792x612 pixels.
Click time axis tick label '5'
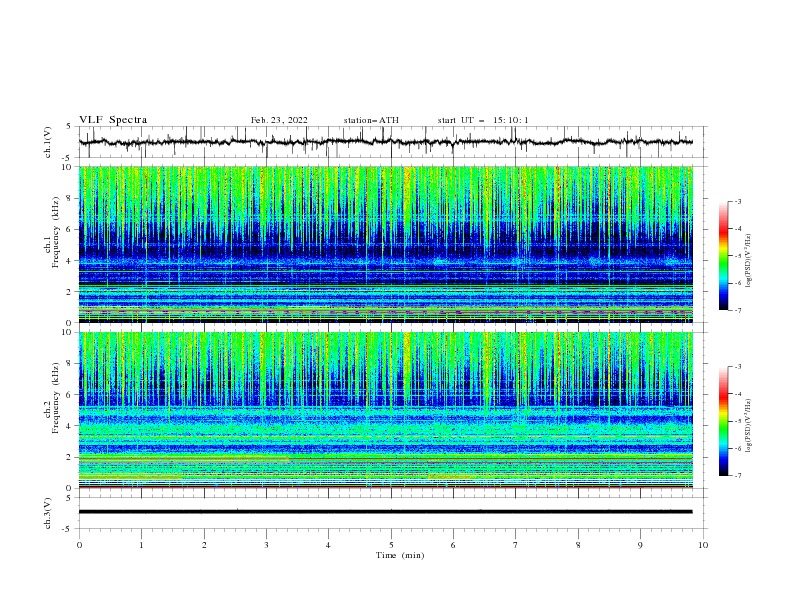pos(391,545)
